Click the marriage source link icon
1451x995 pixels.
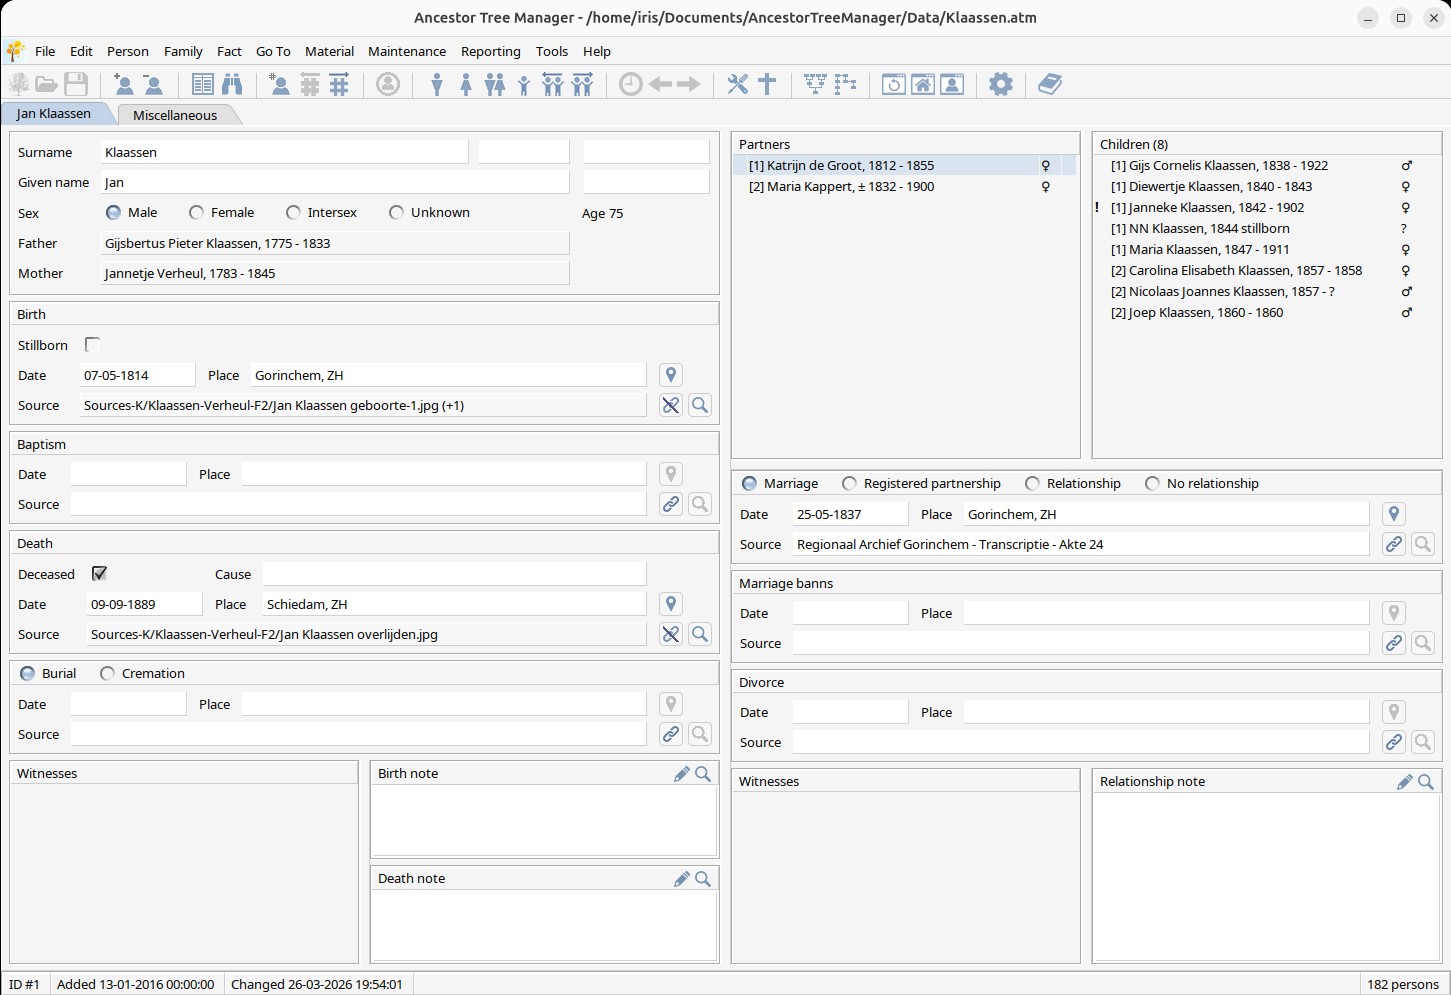1393,544
